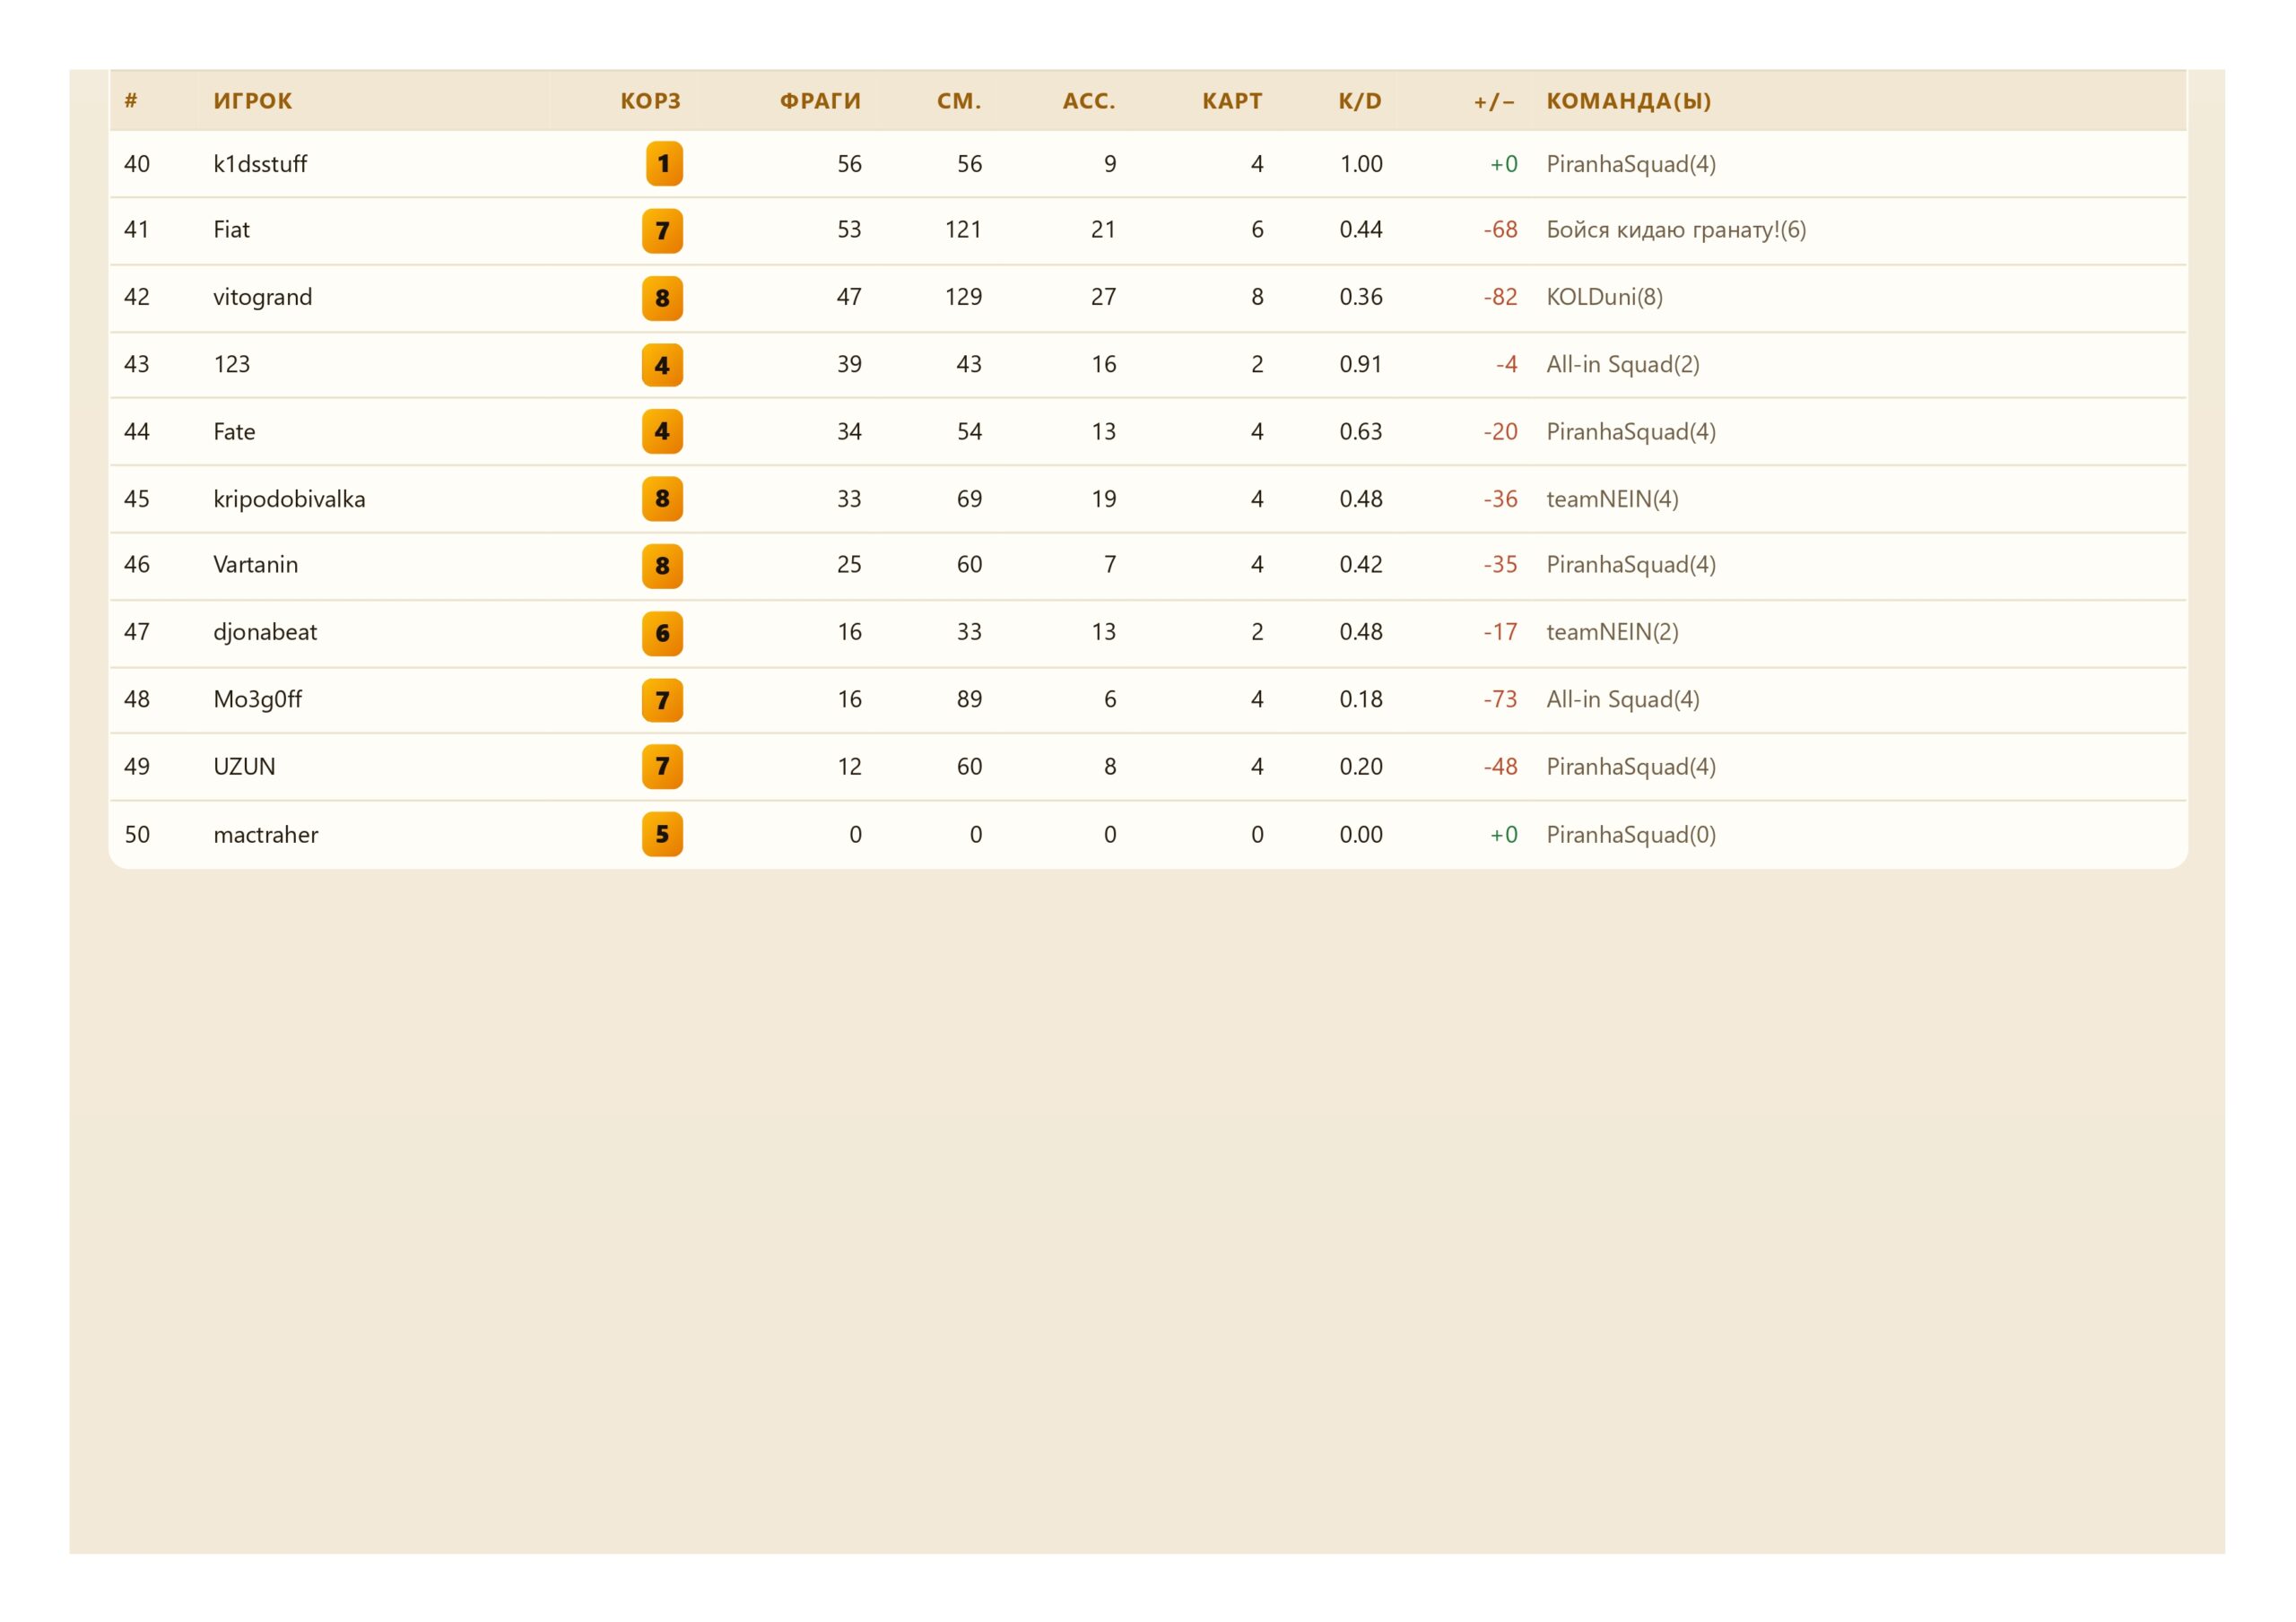This screenshot has width=2296, height=1622.
Task: Click basket badge 6 in djonabeat's row
Action: pyautogui.click(x=662, y=633)
